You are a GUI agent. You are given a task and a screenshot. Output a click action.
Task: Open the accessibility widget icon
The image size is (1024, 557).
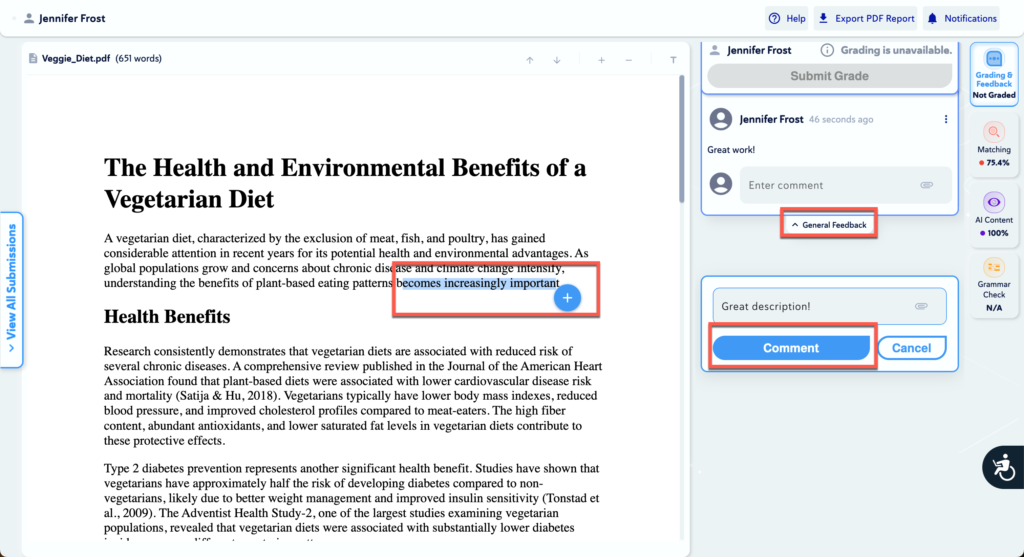(1002, 466)
